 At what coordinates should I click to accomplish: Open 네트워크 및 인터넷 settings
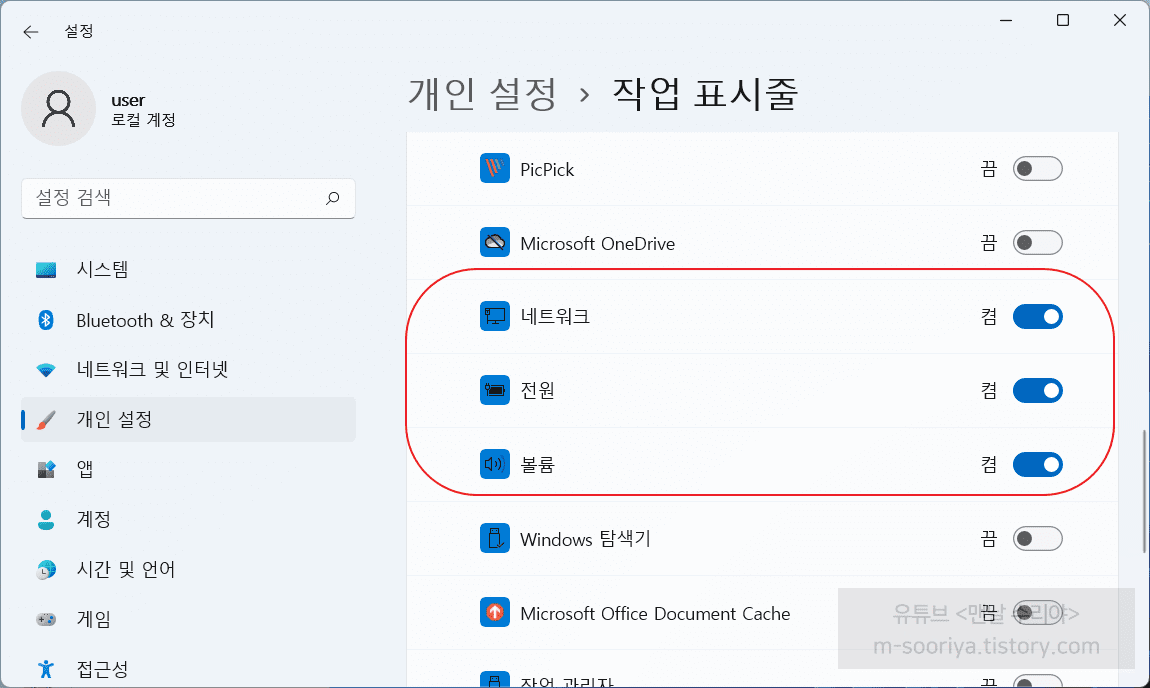tap(188, 370)
